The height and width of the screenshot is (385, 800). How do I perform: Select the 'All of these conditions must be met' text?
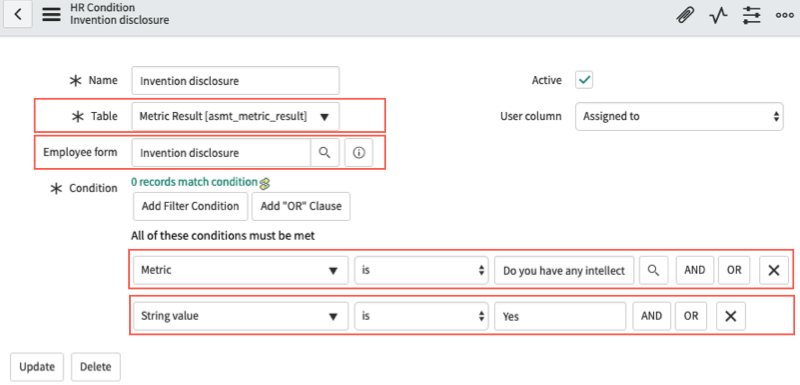223,236
